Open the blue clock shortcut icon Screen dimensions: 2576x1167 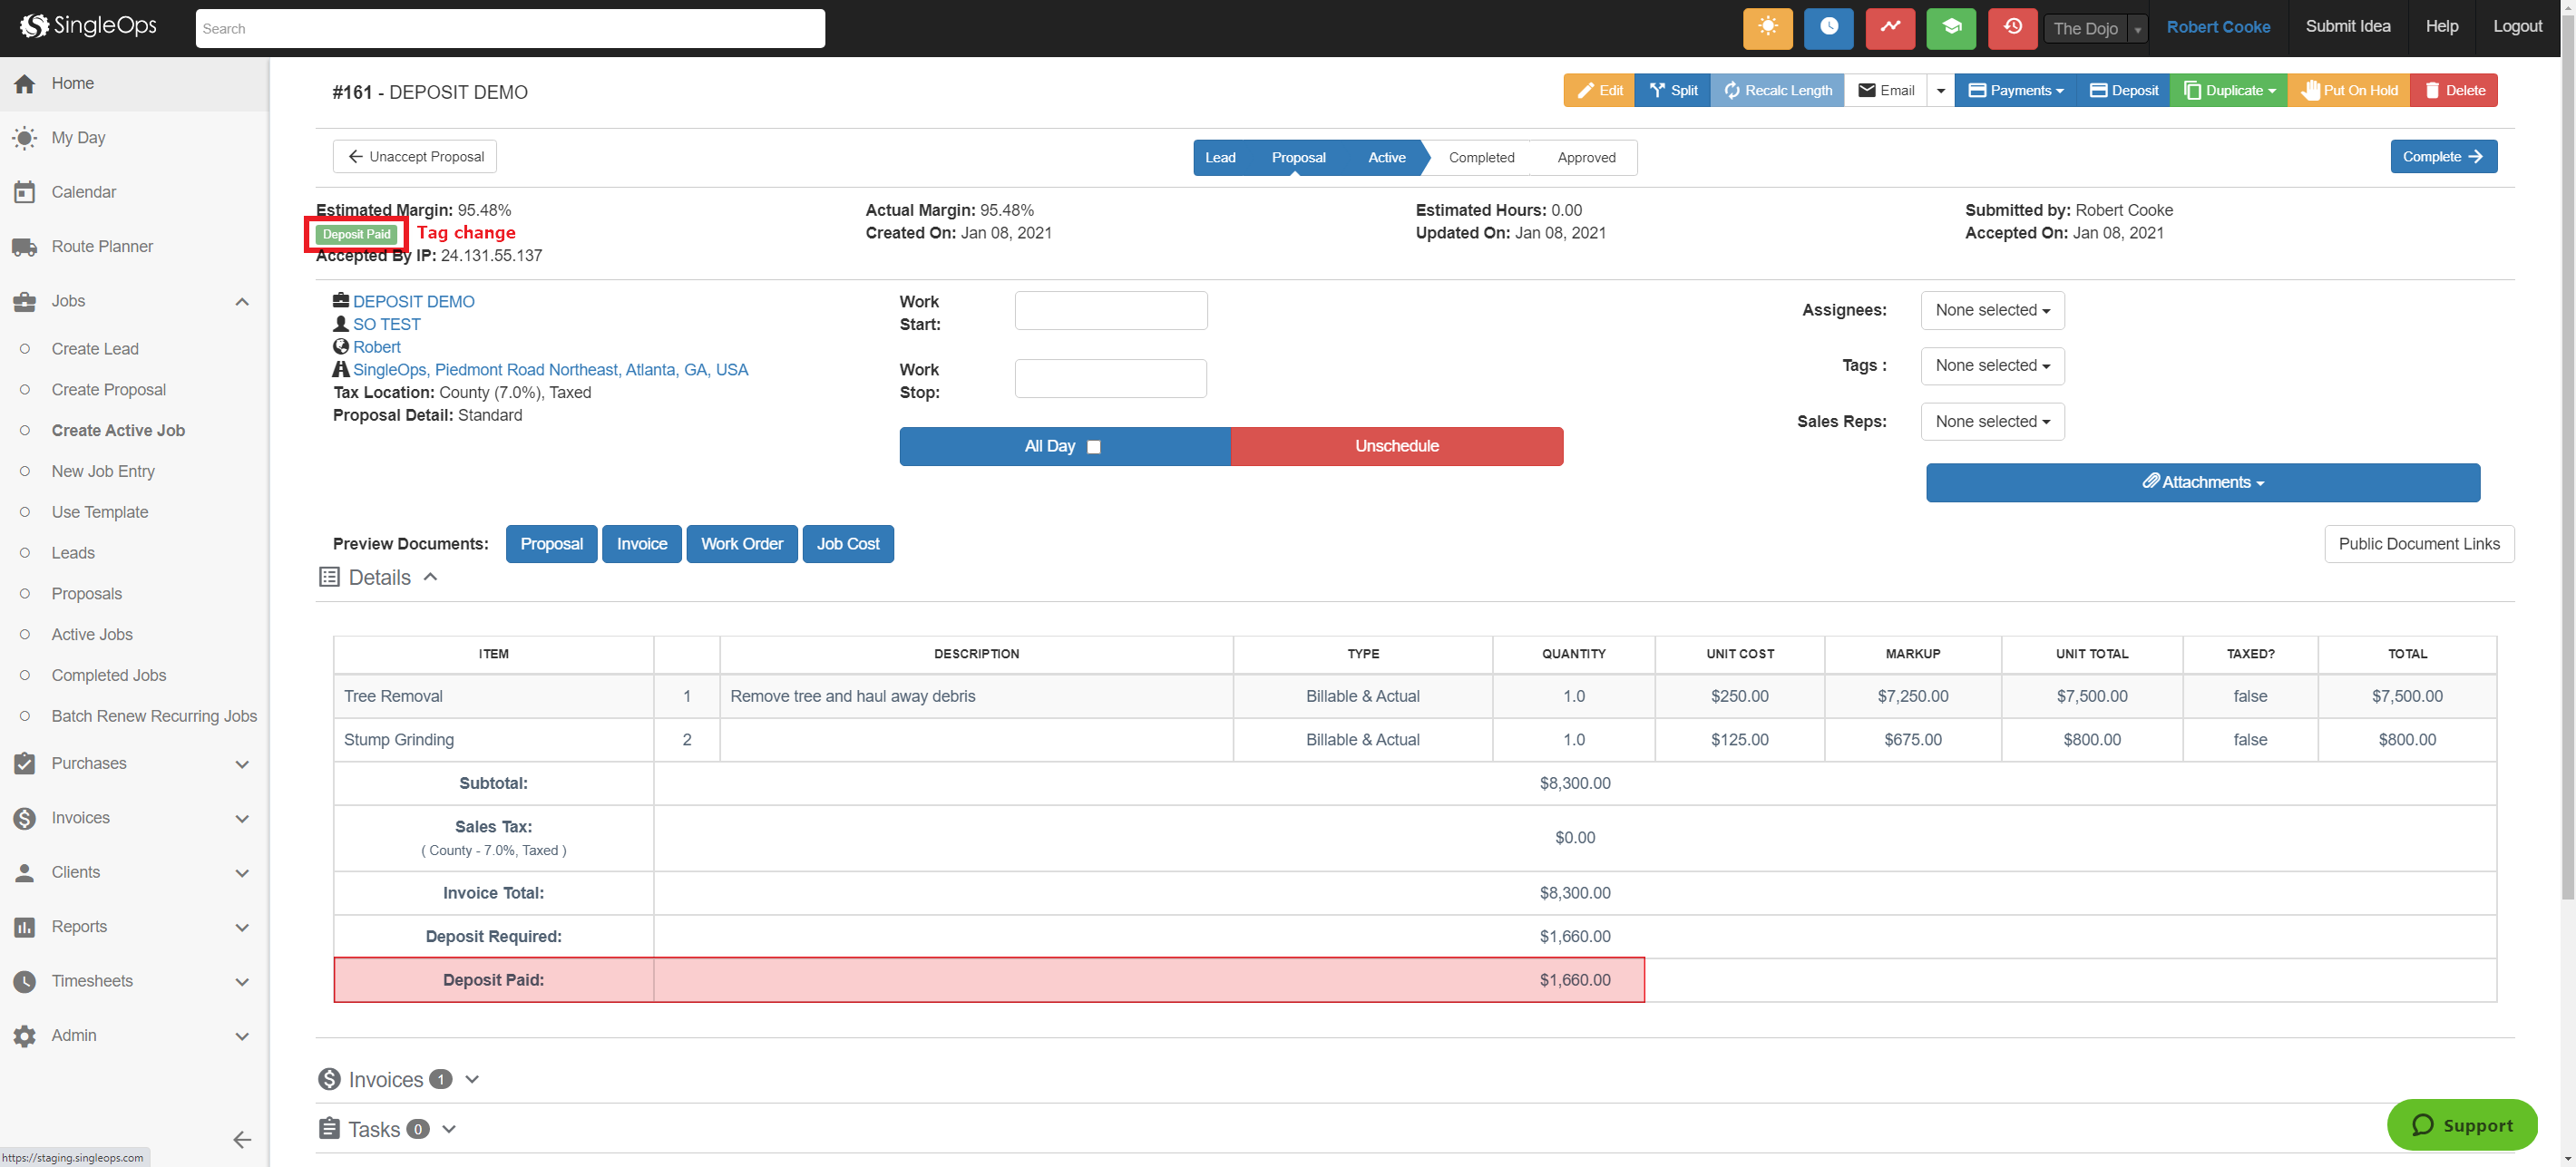(x=1828, y=28)
